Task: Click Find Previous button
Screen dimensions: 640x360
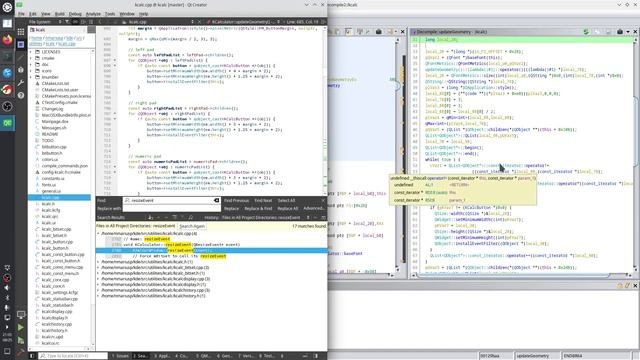Action: [x=236, y=200]
